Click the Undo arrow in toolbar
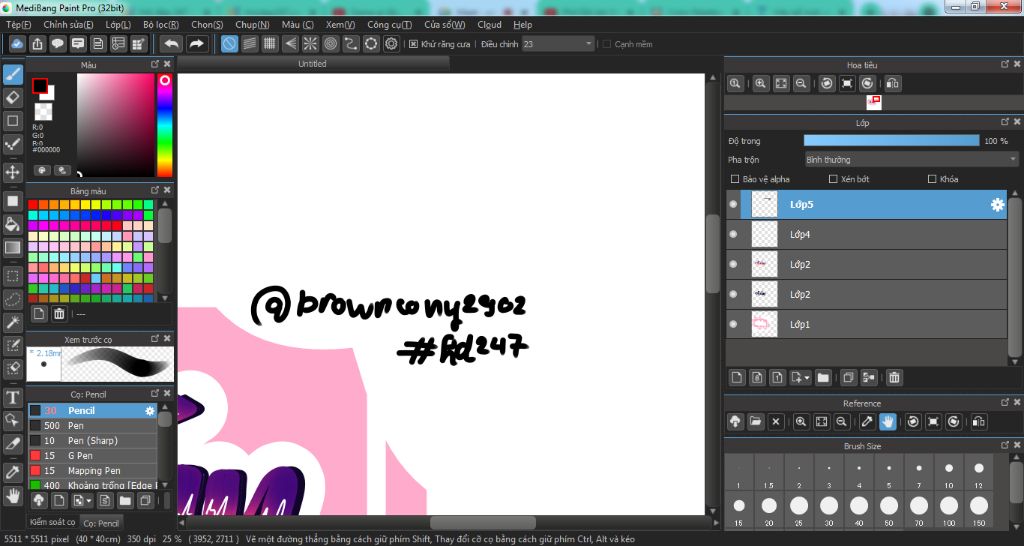The width and height of the screenshot is (1024, 546). click(x=172, y=44)
